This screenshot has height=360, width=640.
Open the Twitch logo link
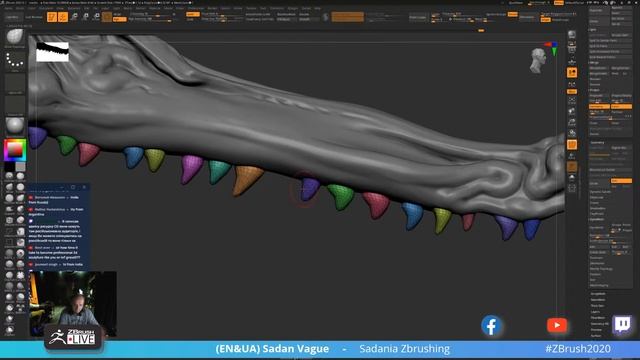[x=622, y=325]
